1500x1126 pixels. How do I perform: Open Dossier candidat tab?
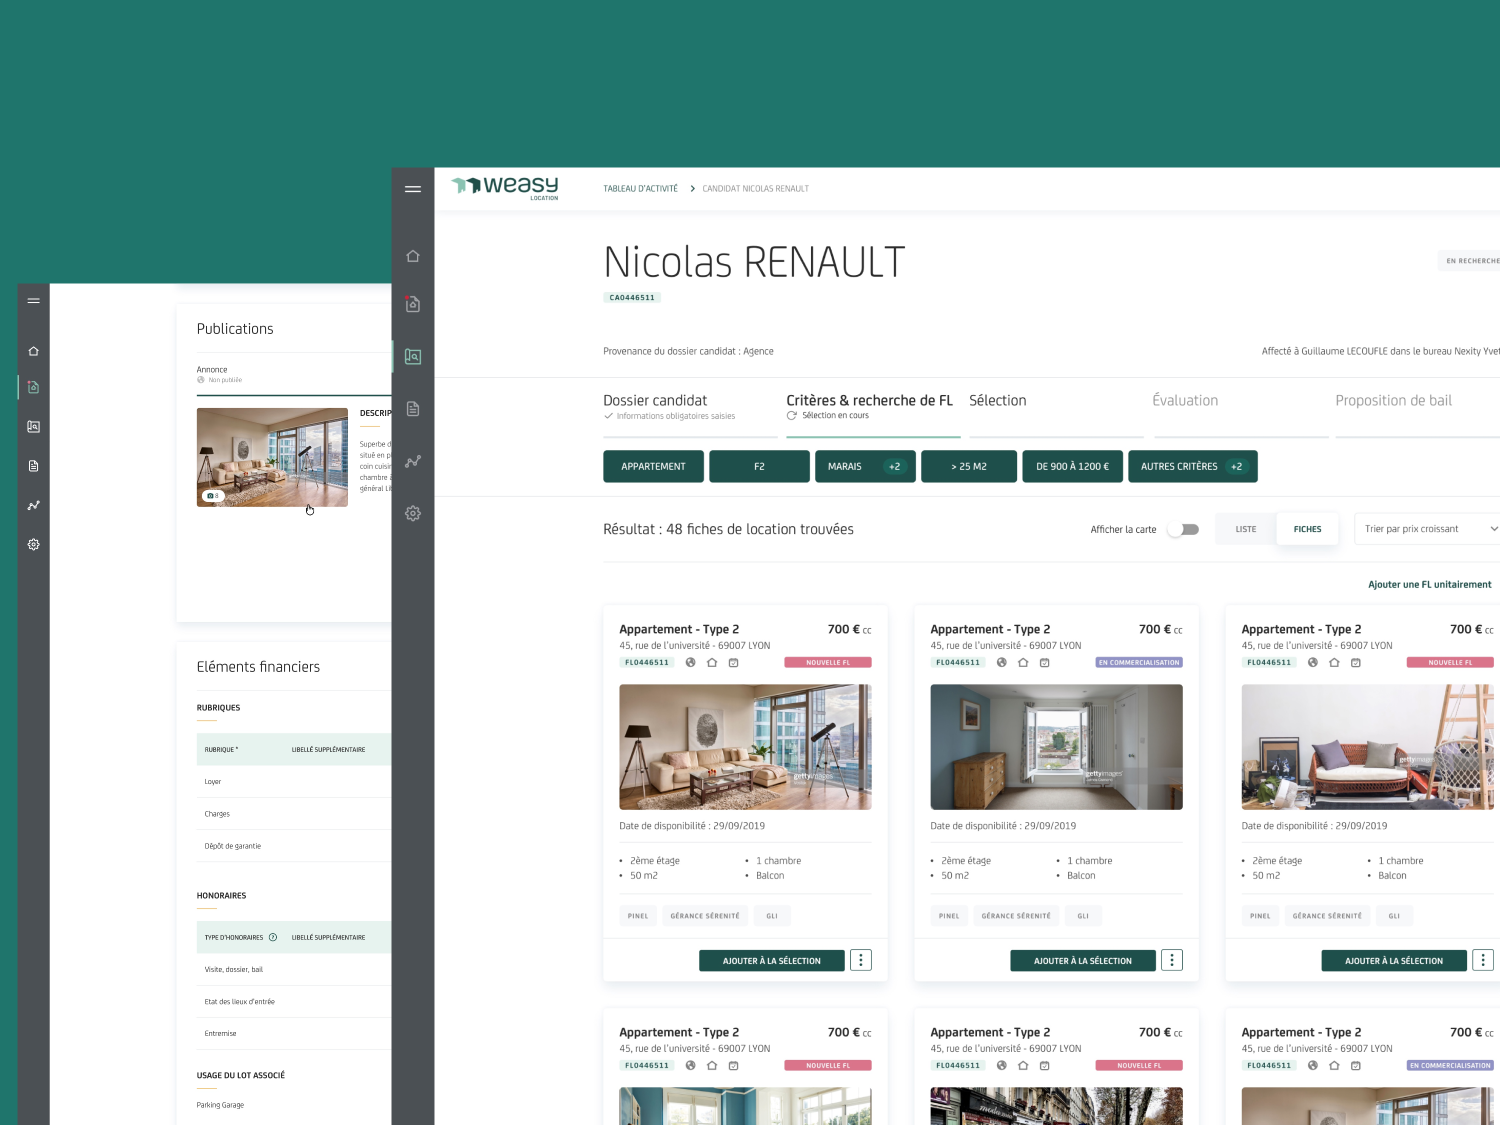tap(690, 408)
